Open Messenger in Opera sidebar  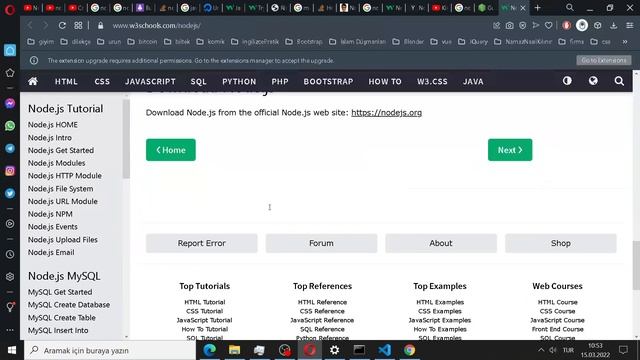pyautogui.click(x=10, y=103)
